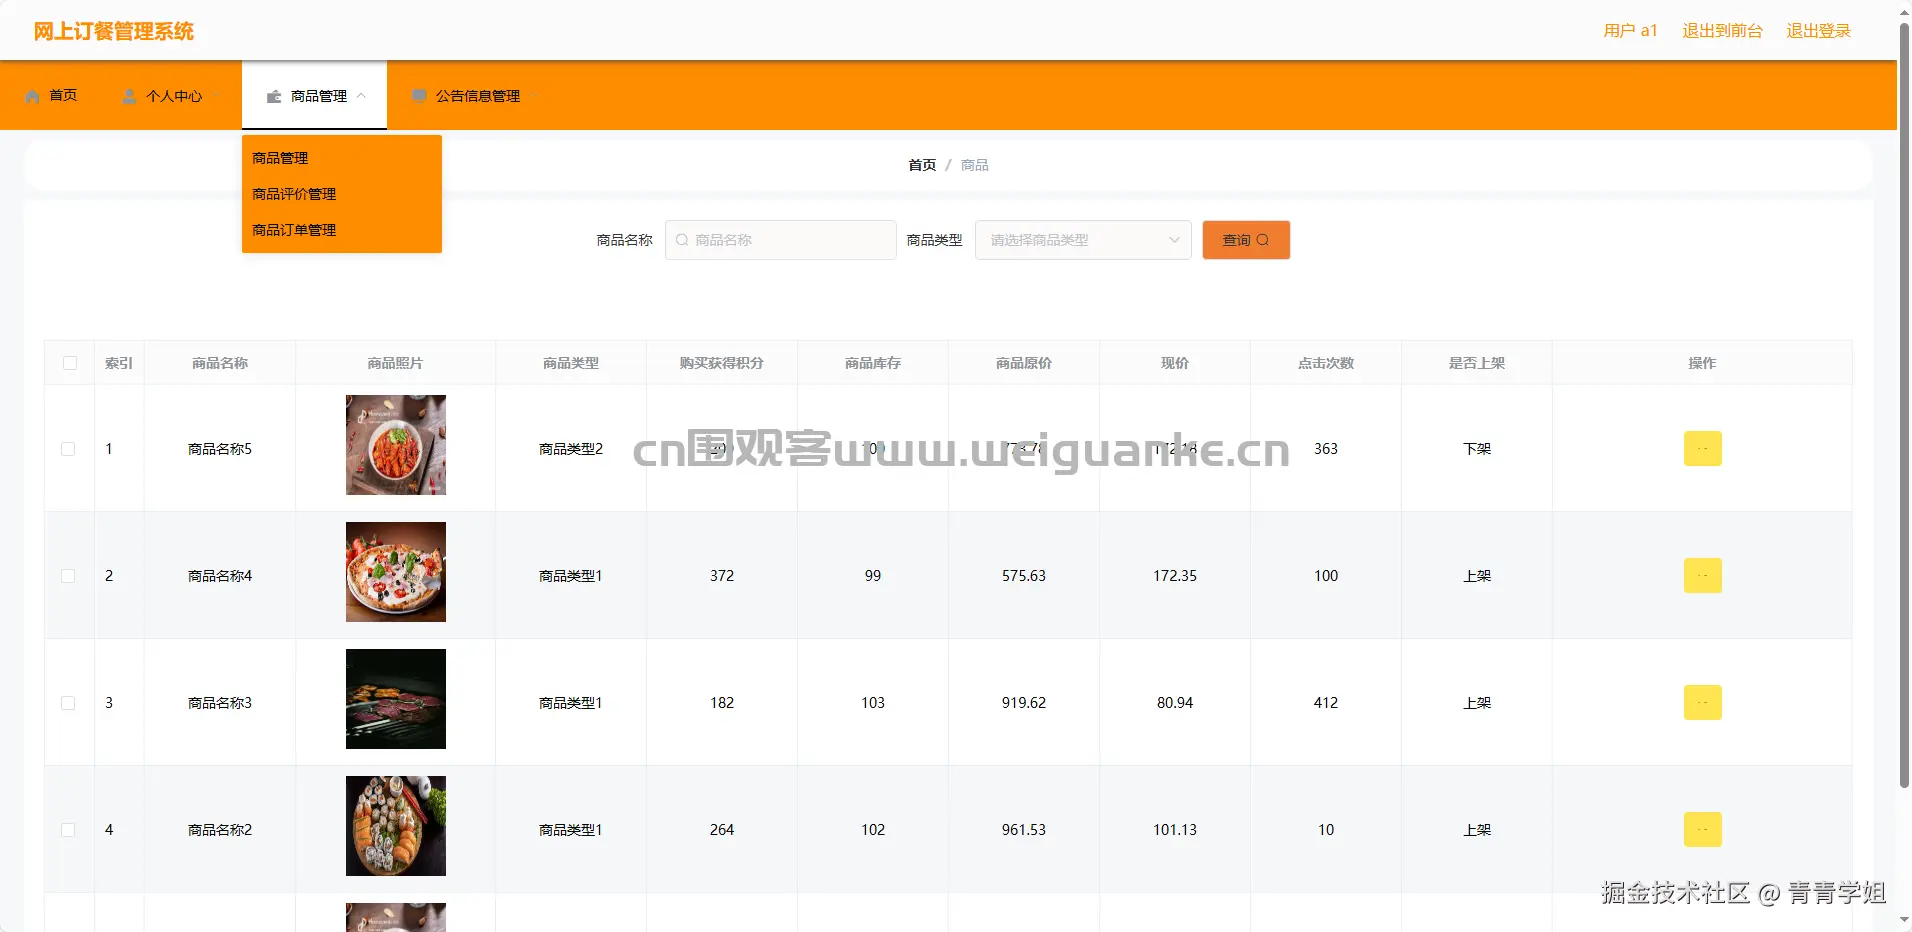Click the 点击次数 column header
This screenshot has height=932, width=1912.
(1326, 363)
